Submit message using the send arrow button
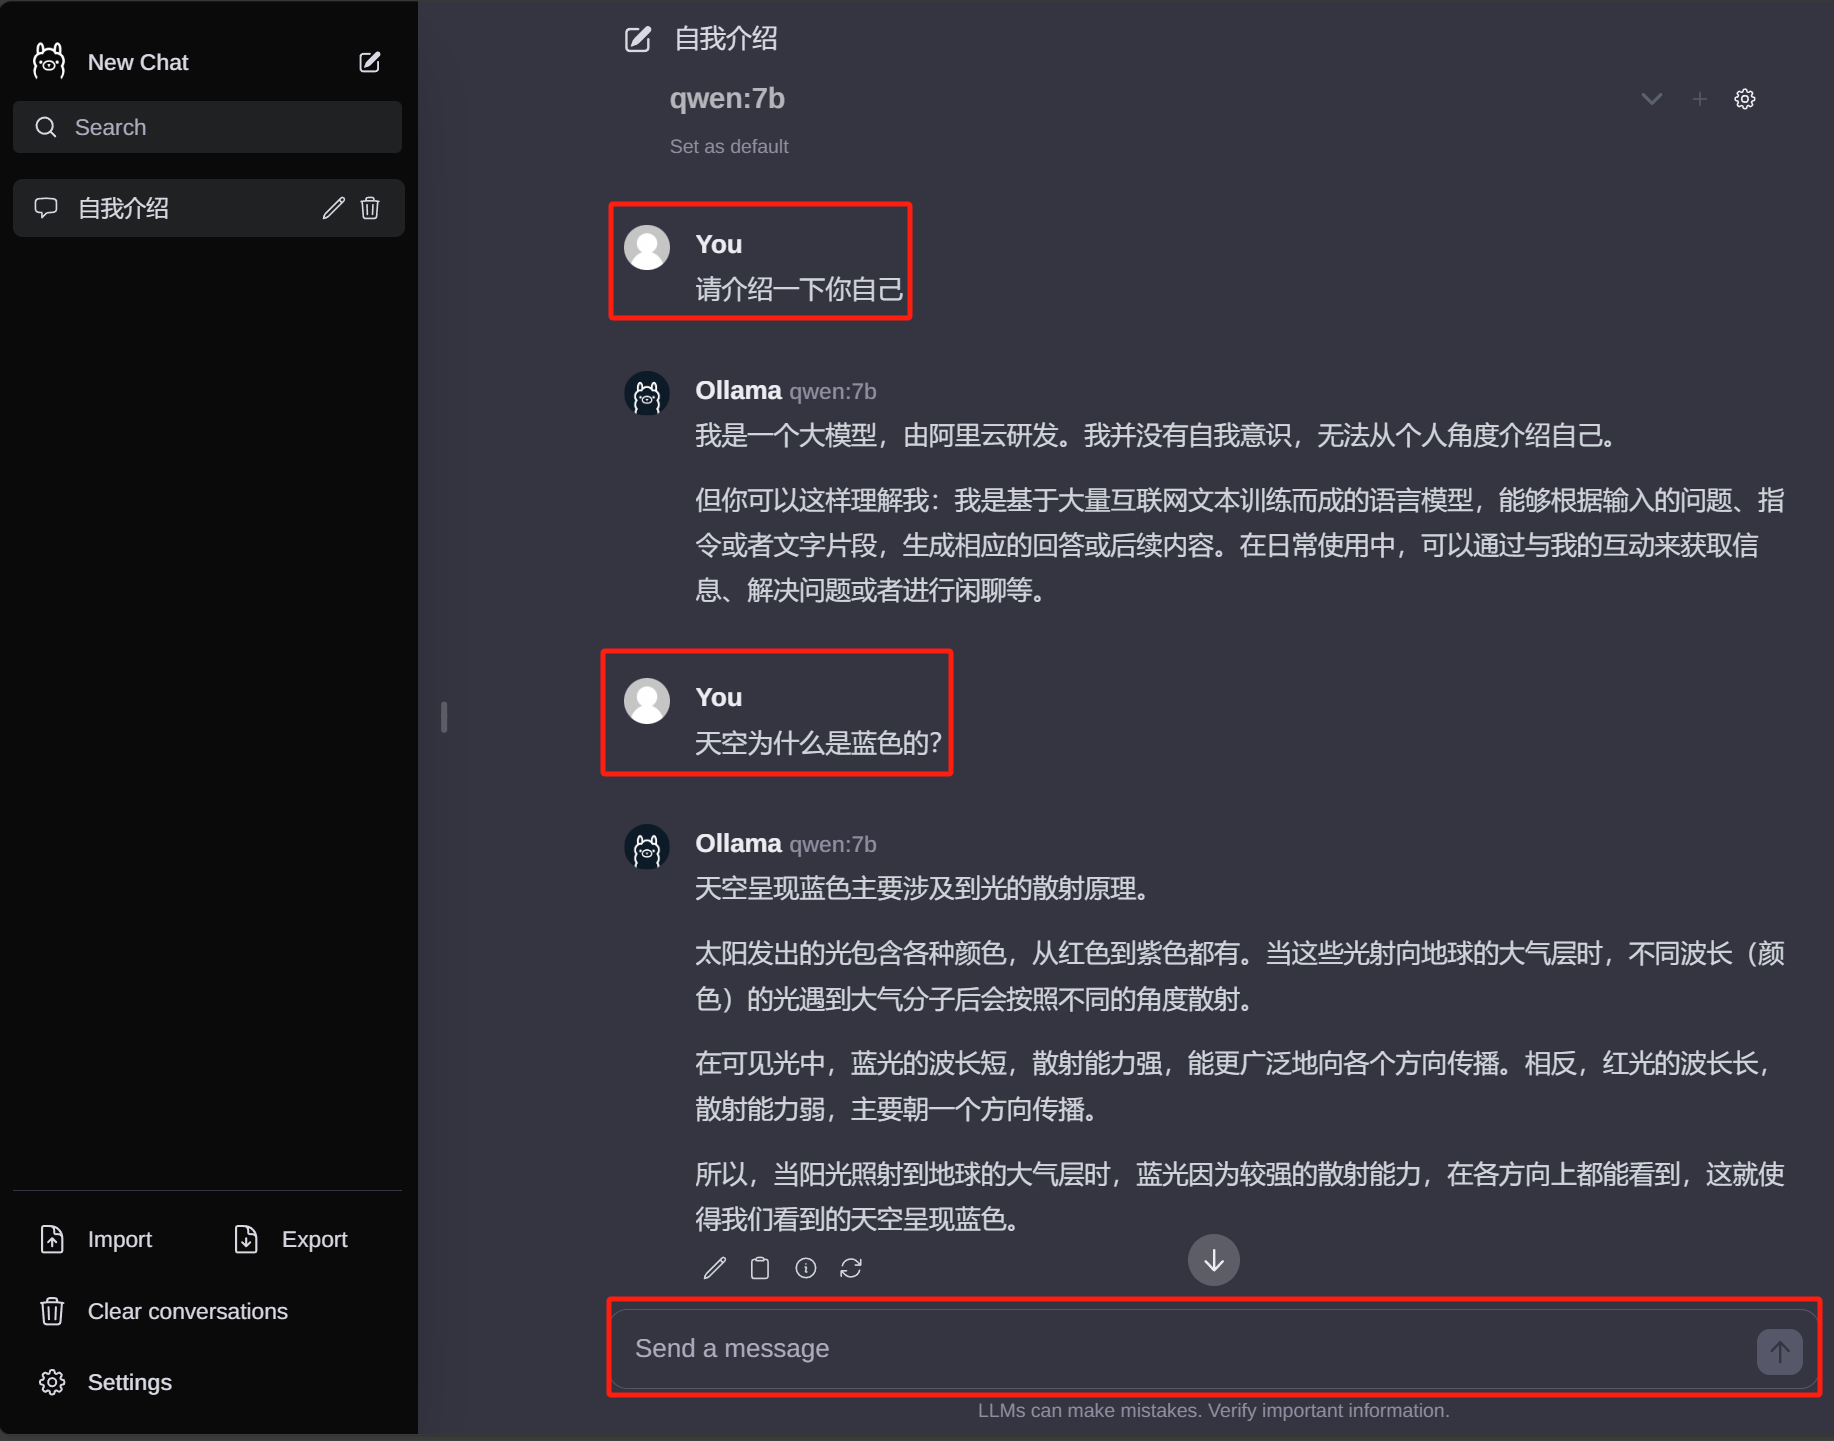1834x1441 pixels. click(1779, 1351)
